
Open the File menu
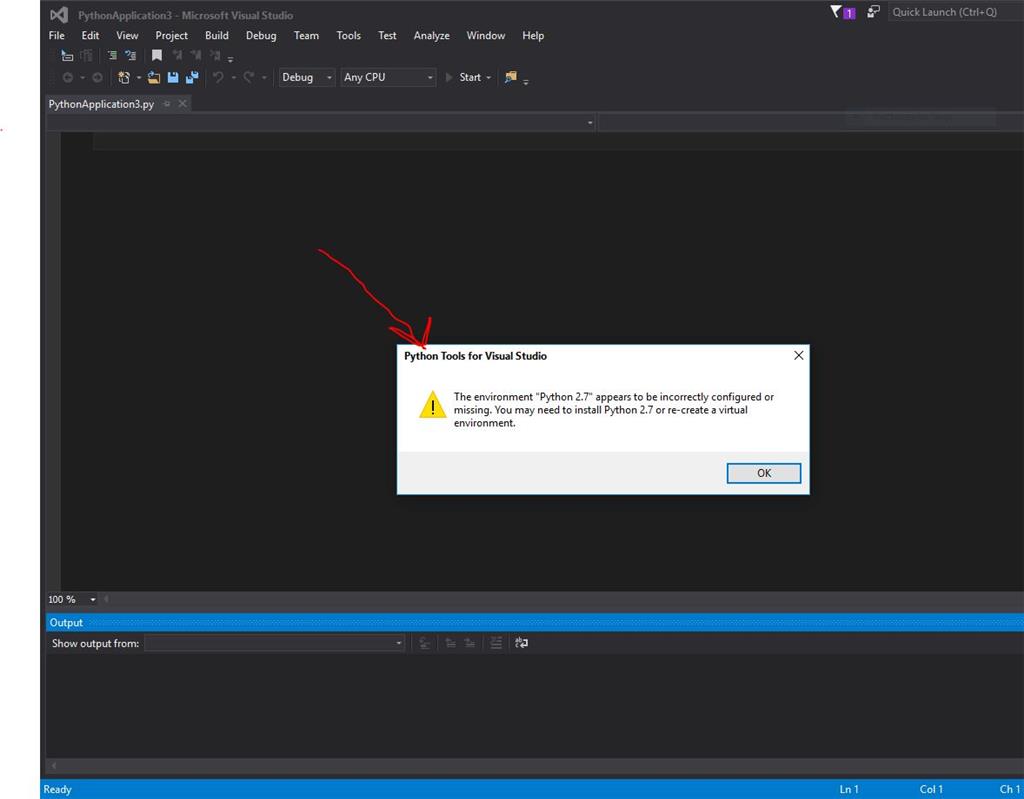[x=57, y=35]
